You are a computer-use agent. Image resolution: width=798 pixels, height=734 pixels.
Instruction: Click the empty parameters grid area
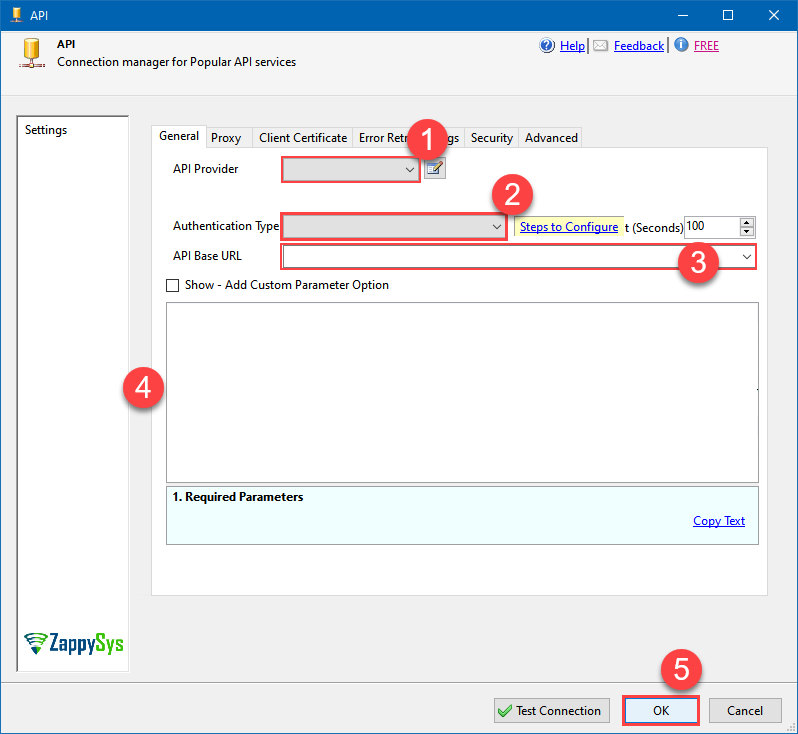click(x=462, y=392)
